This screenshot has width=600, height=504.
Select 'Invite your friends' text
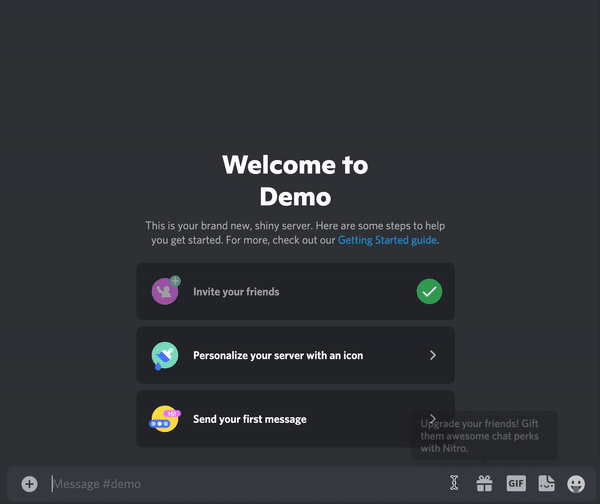coord(236,292)
